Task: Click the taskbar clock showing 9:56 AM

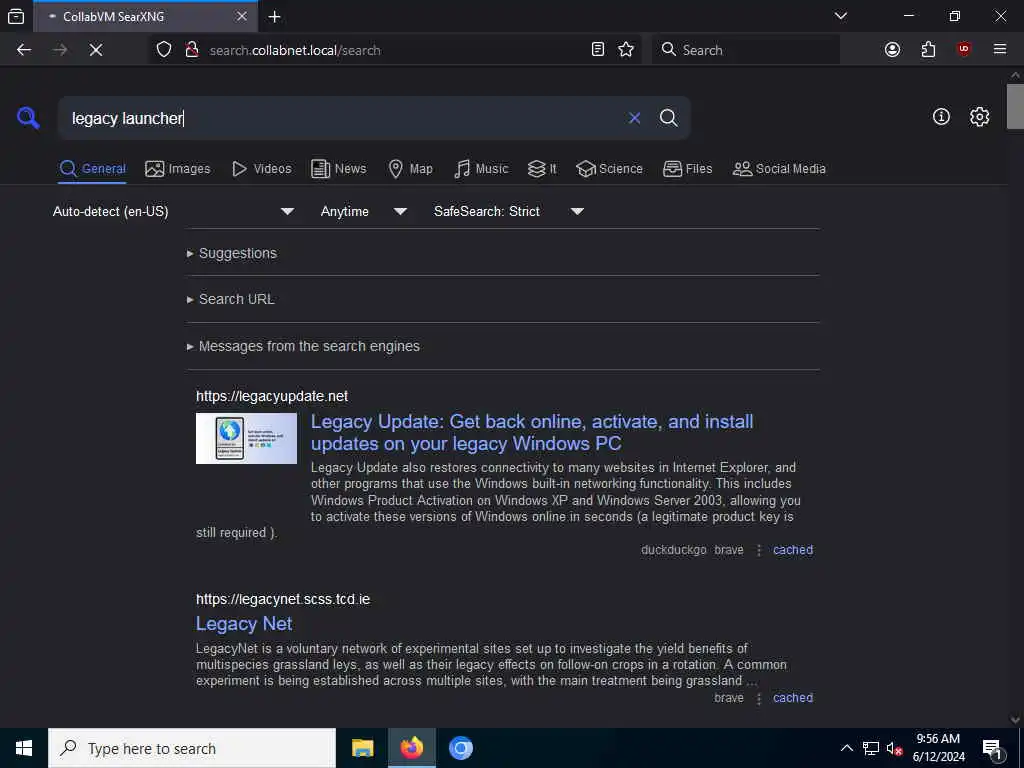Action: [938, 748]
